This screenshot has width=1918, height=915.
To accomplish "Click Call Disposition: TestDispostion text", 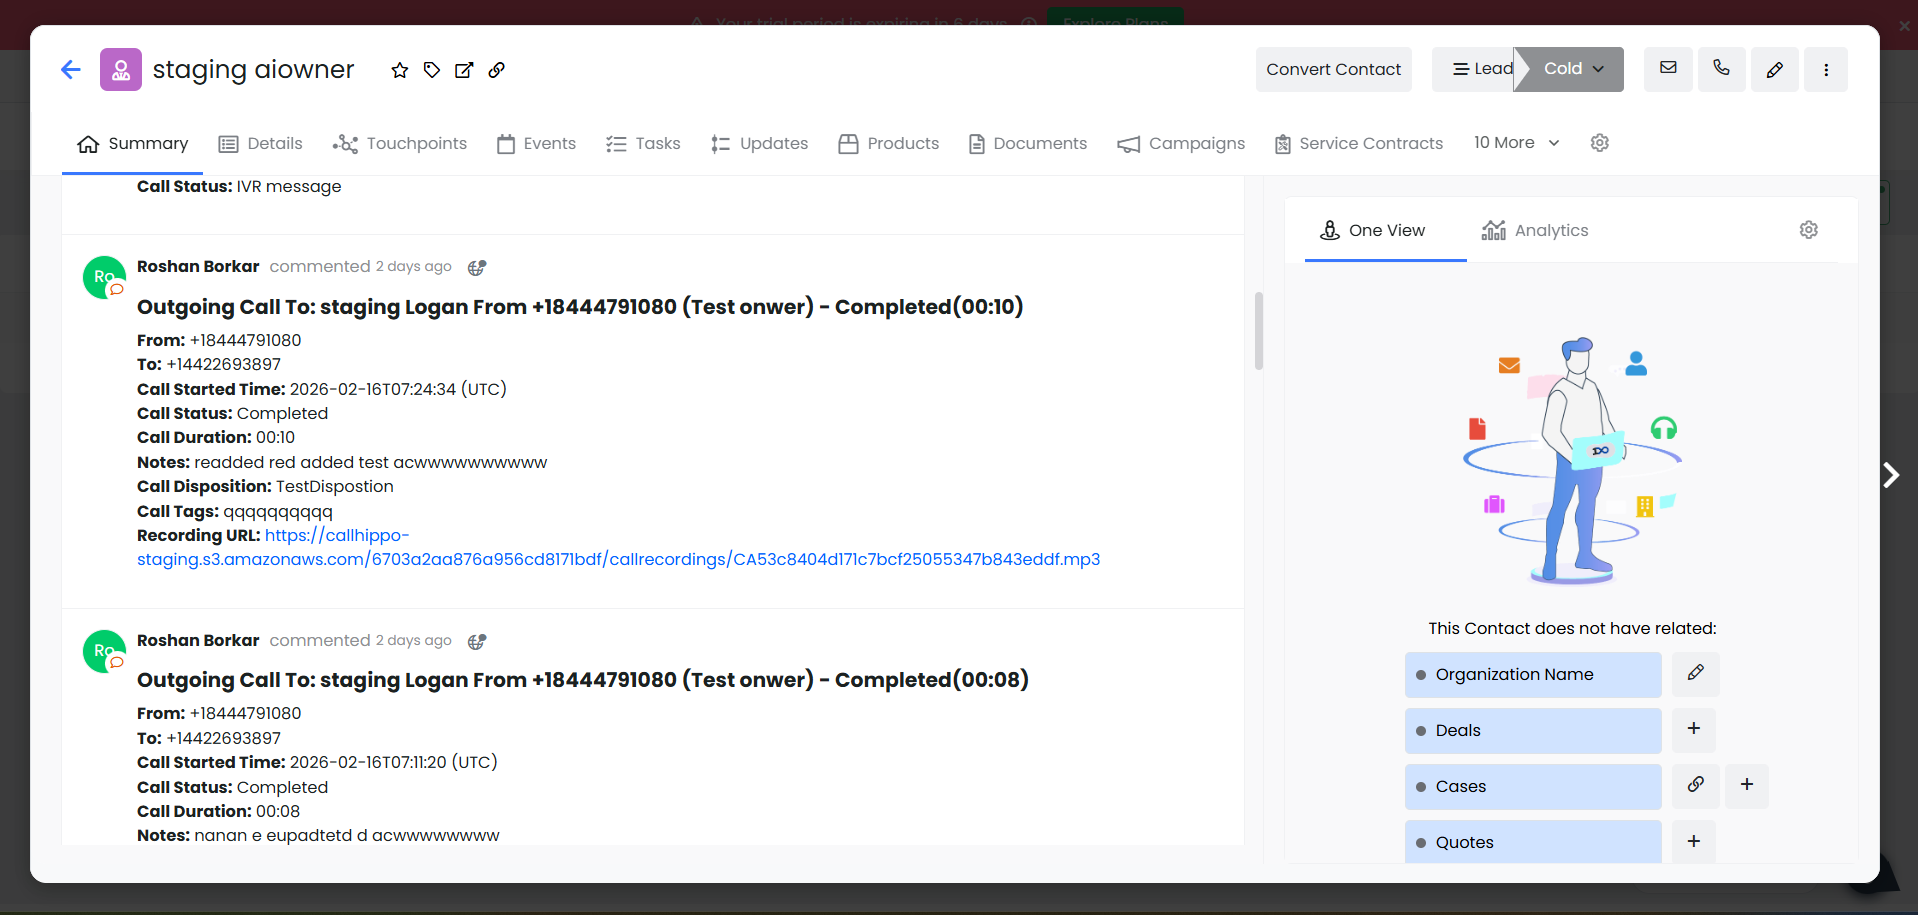I will (265, 486).
